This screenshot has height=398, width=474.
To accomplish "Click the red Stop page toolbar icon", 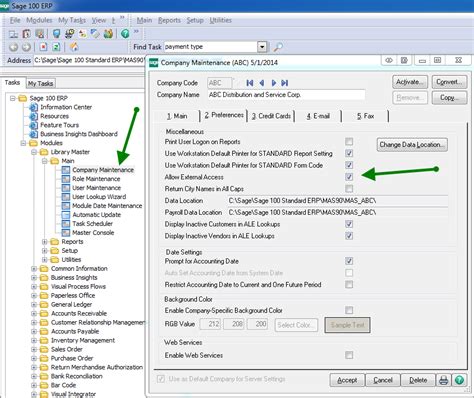I will (43, 47).
